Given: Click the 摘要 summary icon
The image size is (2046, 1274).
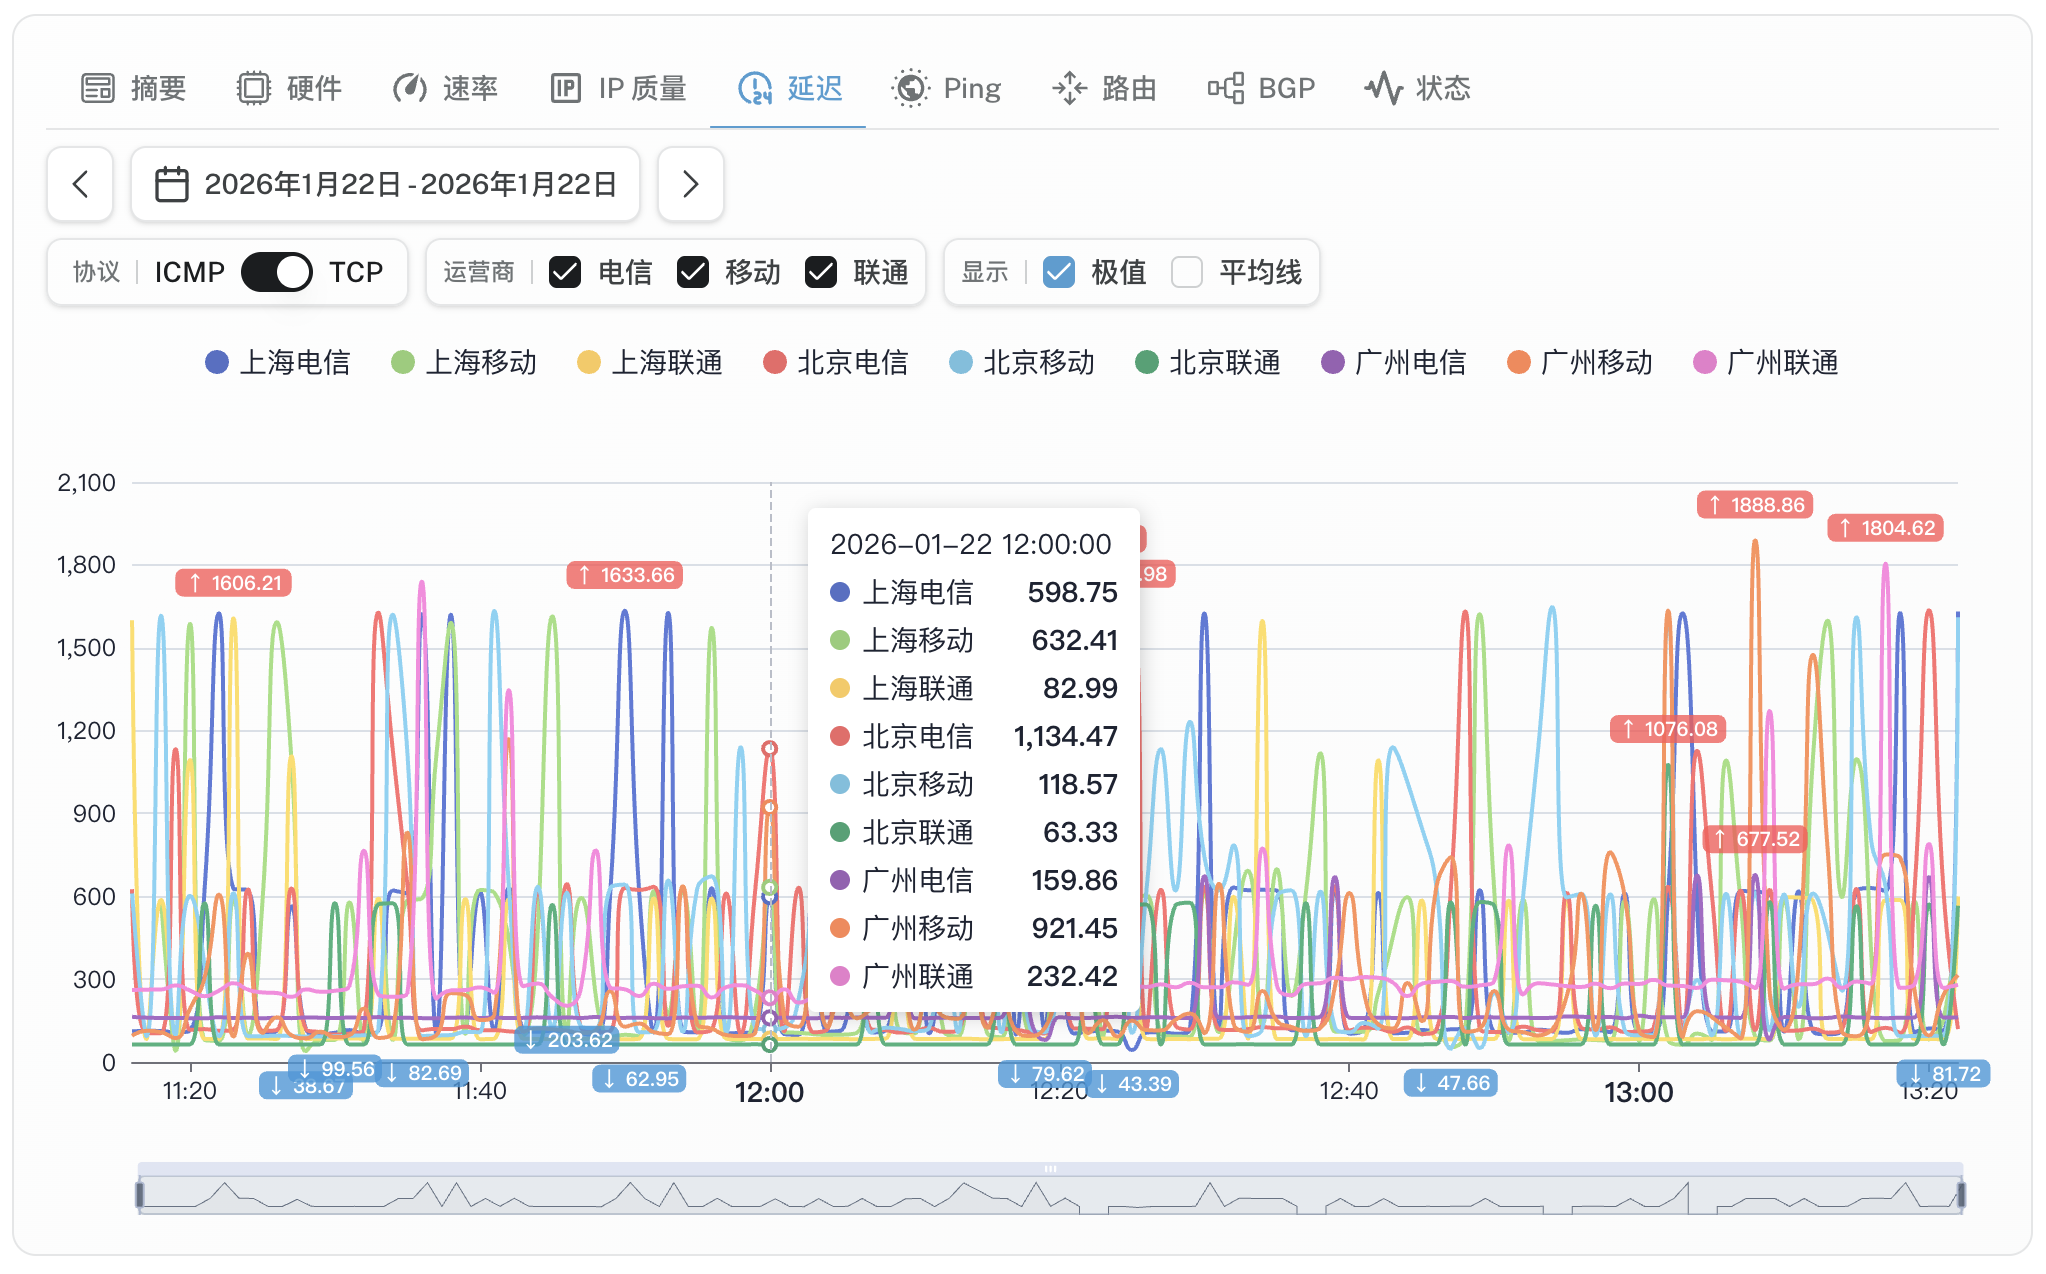Looking at the screenshot, I should [x=97, y=88].
